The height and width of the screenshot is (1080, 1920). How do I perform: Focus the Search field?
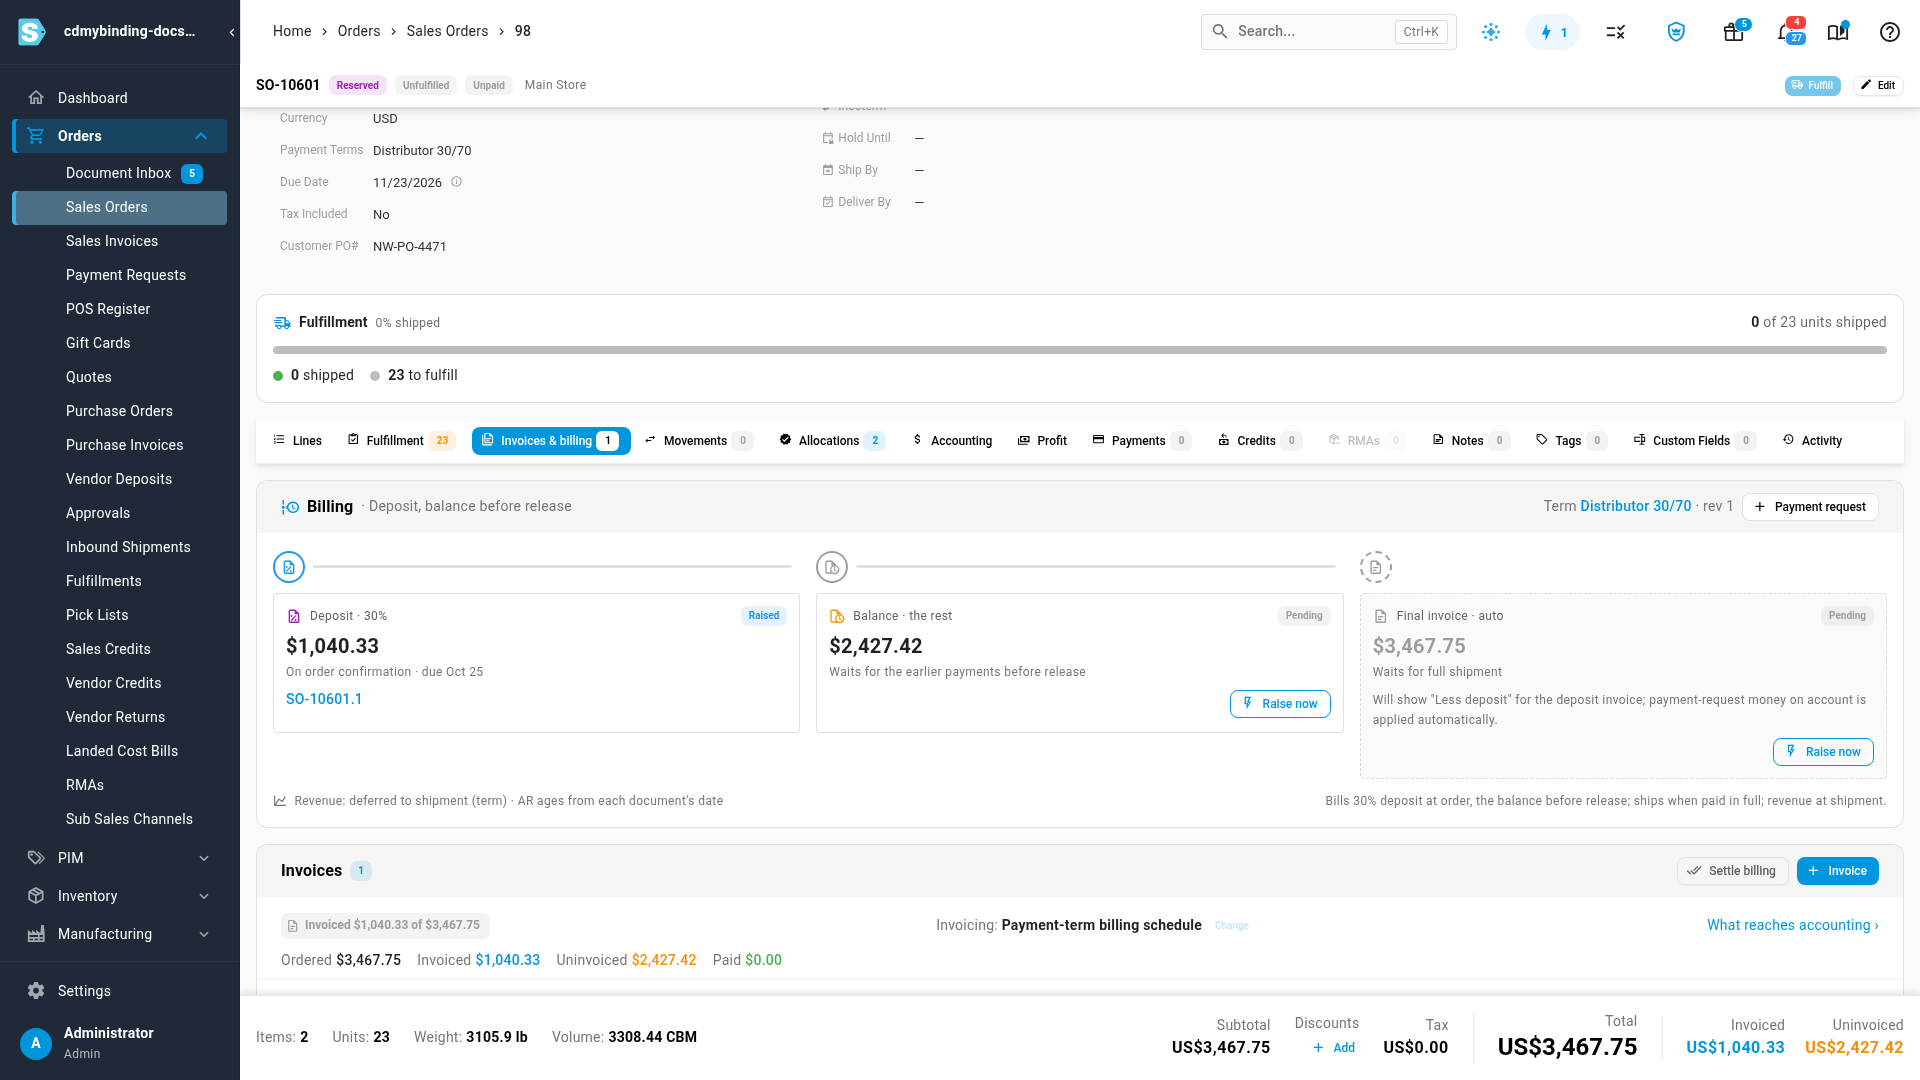click(1328, 32)
